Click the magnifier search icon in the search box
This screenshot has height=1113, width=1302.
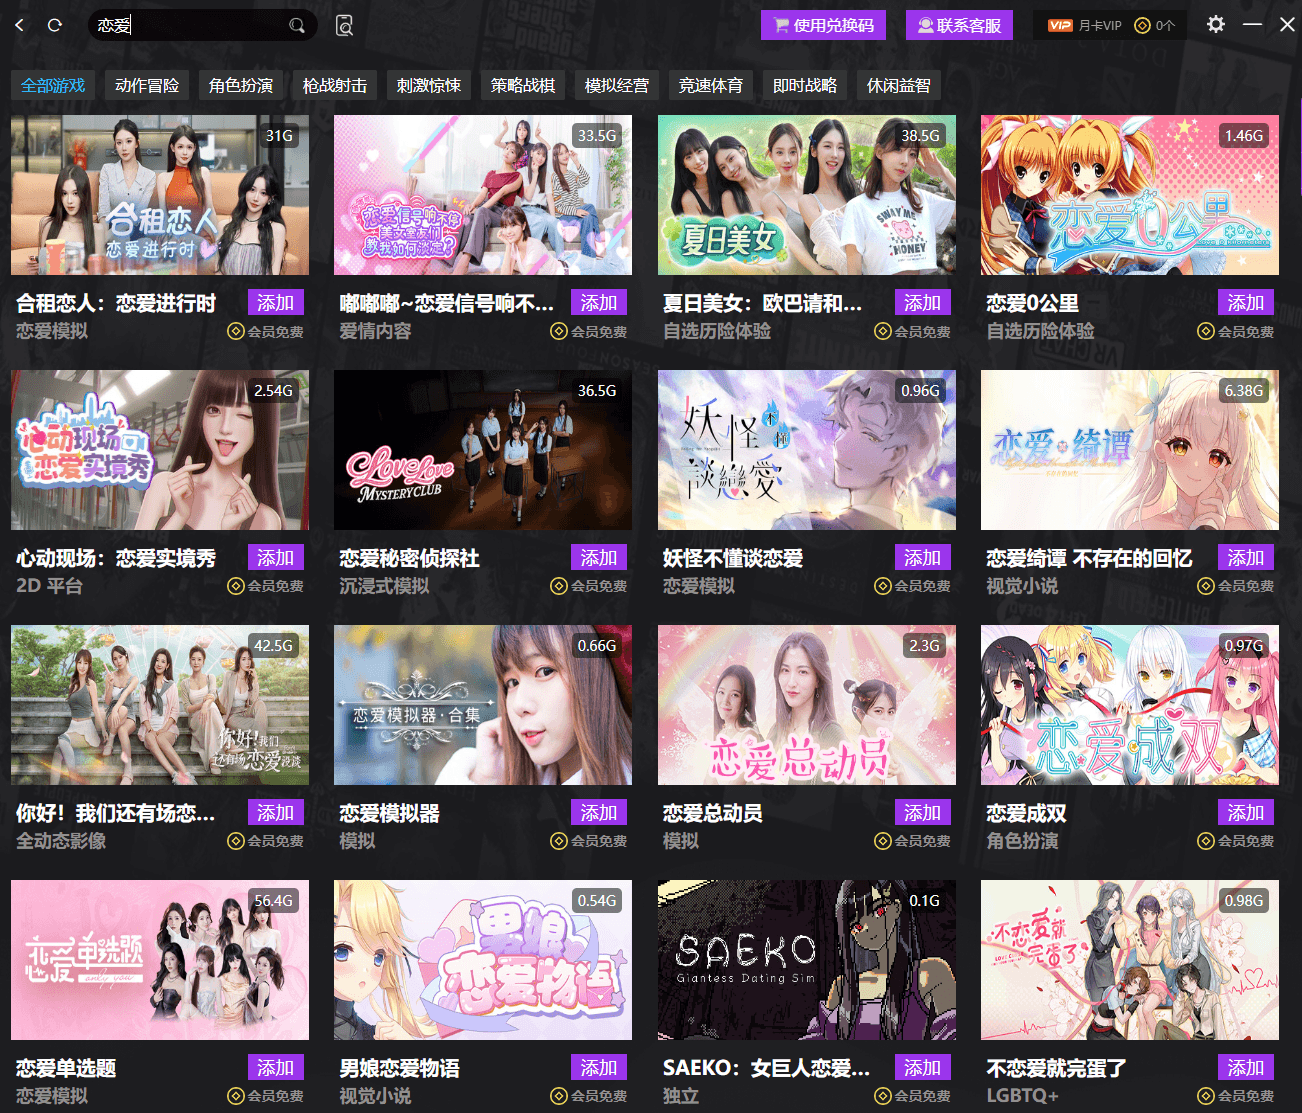click(x=297, y=25)
